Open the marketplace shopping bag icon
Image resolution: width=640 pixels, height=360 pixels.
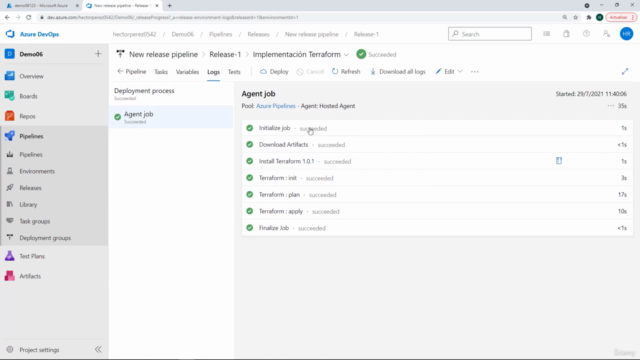click(x=566, y=34)
